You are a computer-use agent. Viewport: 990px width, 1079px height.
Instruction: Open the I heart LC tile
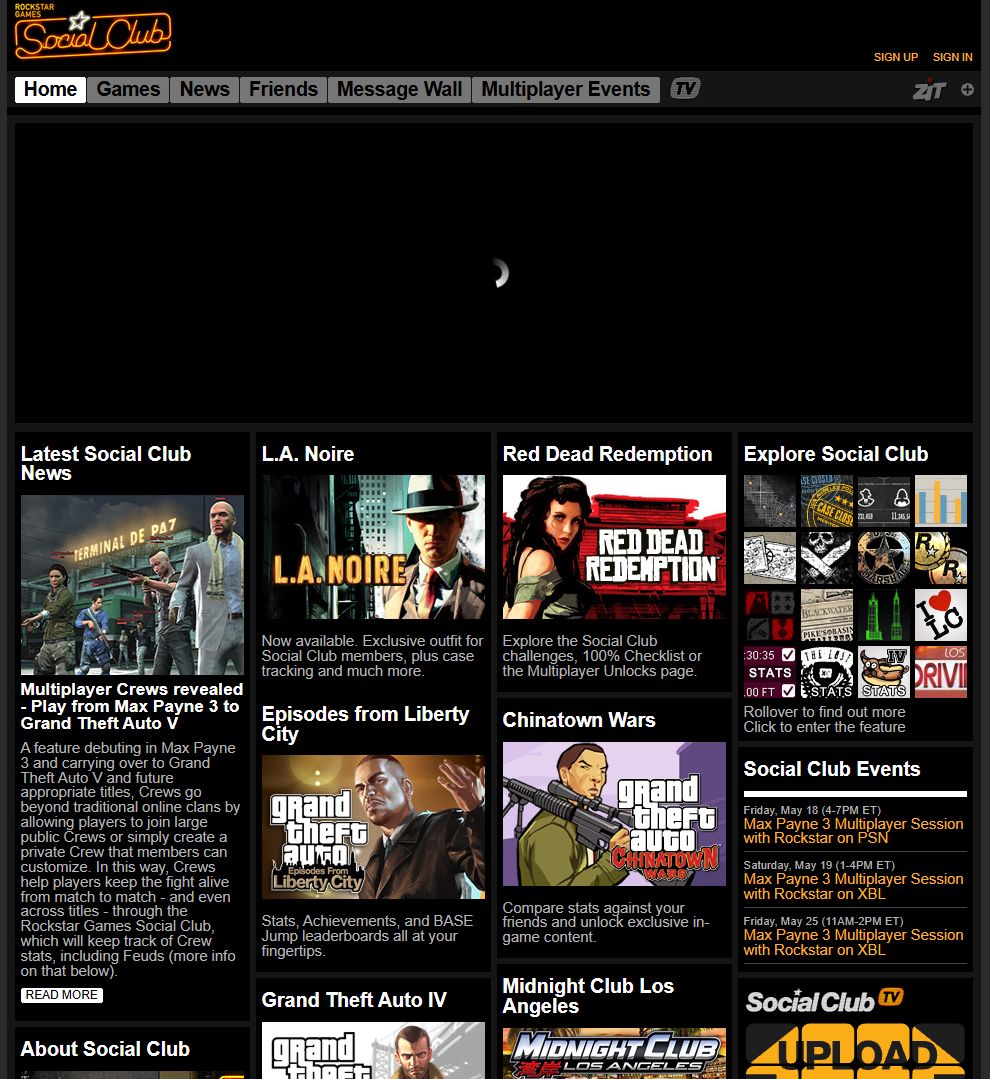[941, 615]
